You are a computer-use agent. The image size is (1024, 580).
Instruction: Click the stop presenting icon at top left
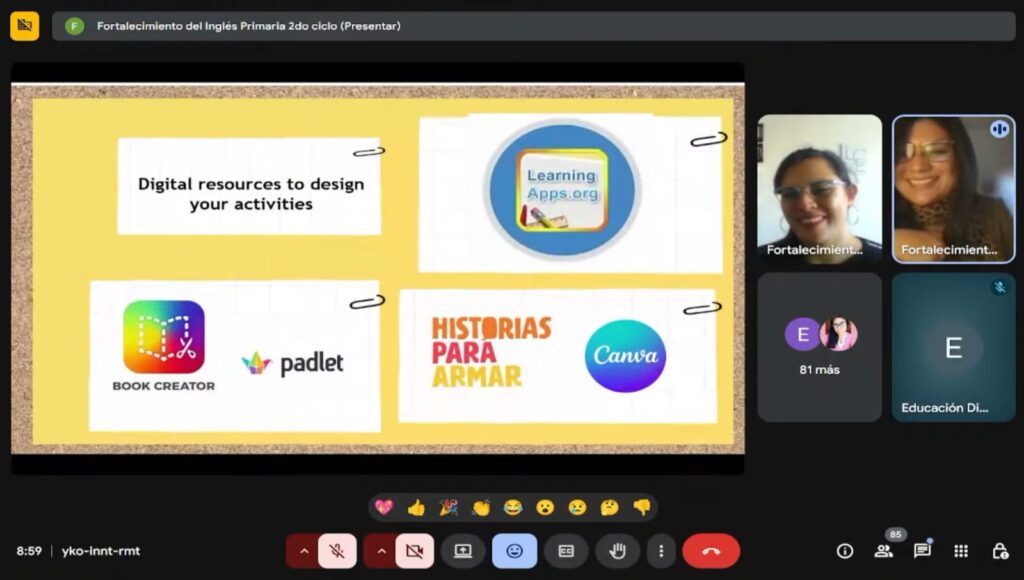pyautogui.click(x=25, y=26)
